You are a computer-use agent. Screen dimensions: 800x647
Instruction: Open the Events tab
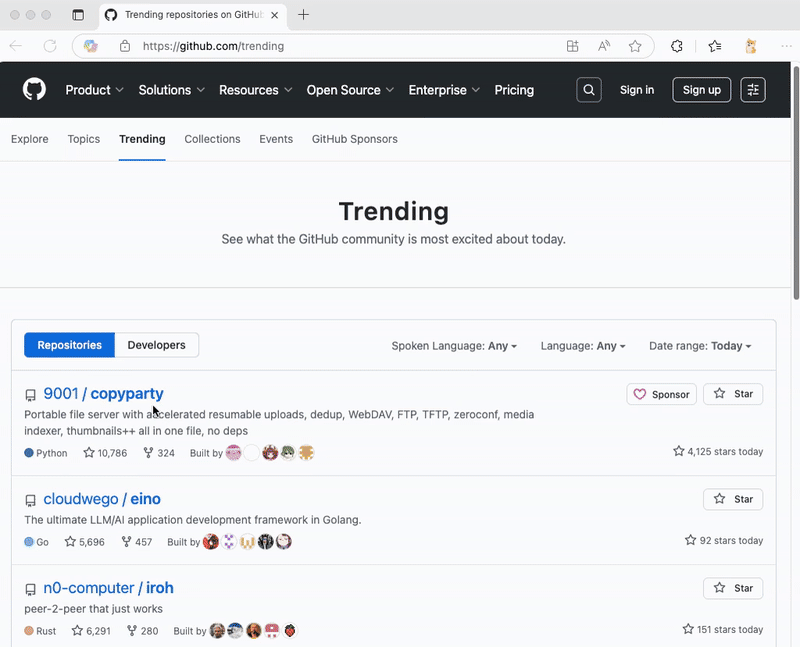(276, 139)
